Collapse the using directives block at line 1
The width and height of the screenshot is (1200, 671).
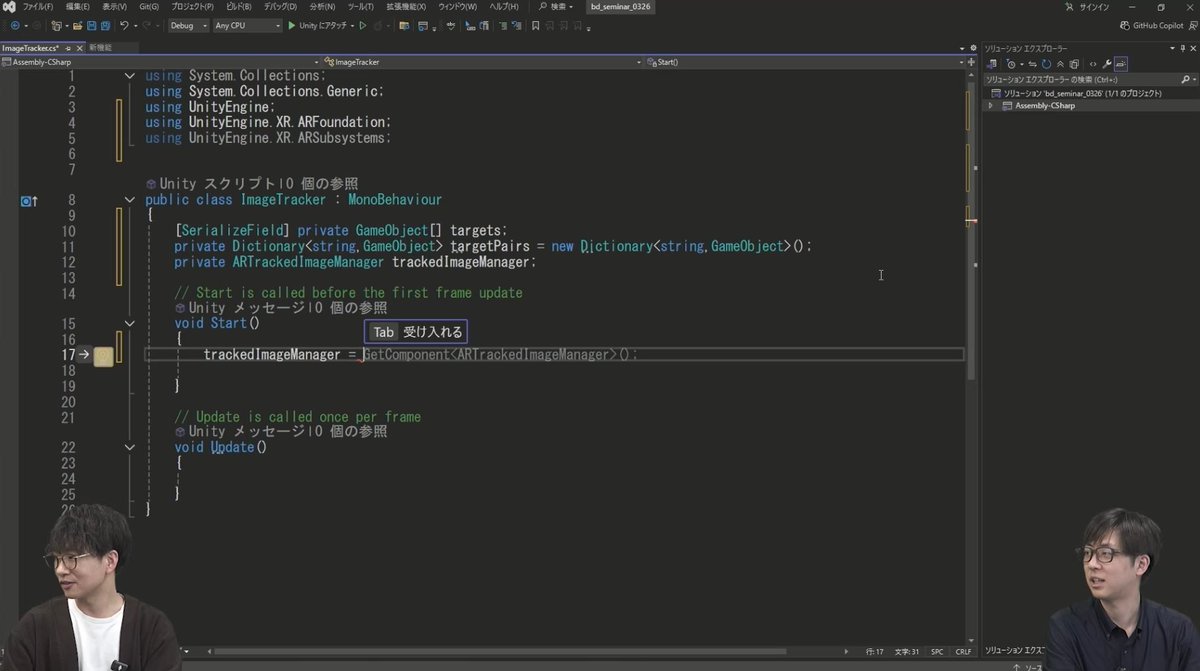pos(130,76)
